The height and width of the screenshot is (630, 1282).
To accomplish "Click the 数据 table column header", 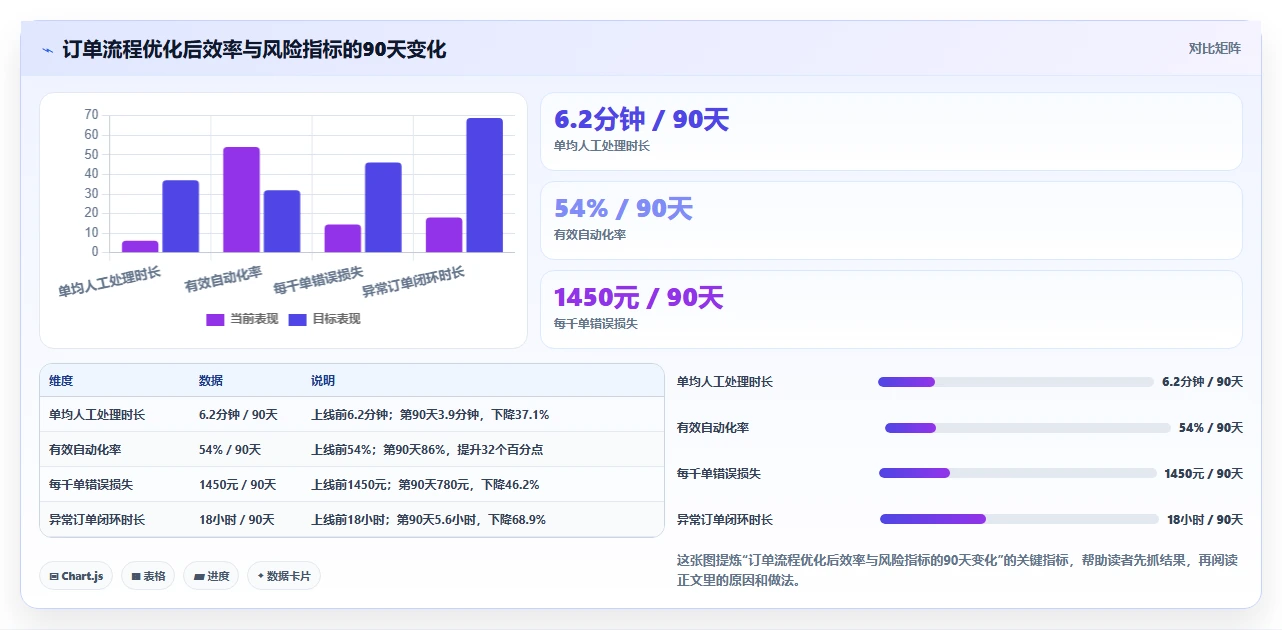I will pos(211,381).
